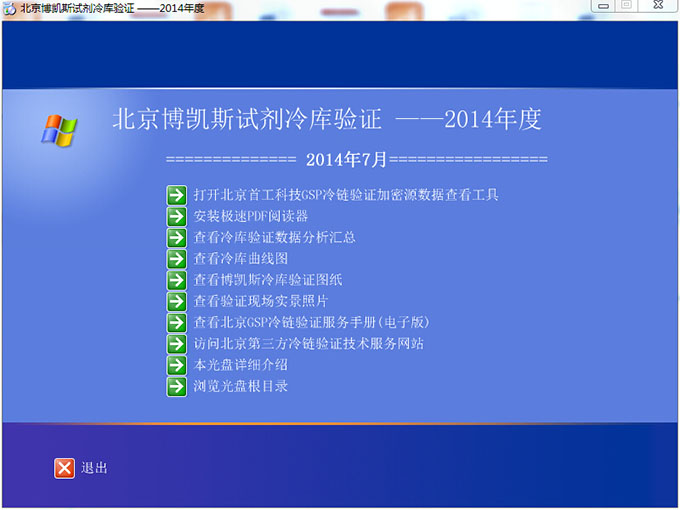The image size is (680, 510).
Task: Click green arrow beside 查看北京GSP冷链验证服务手册
Action: 177,322
